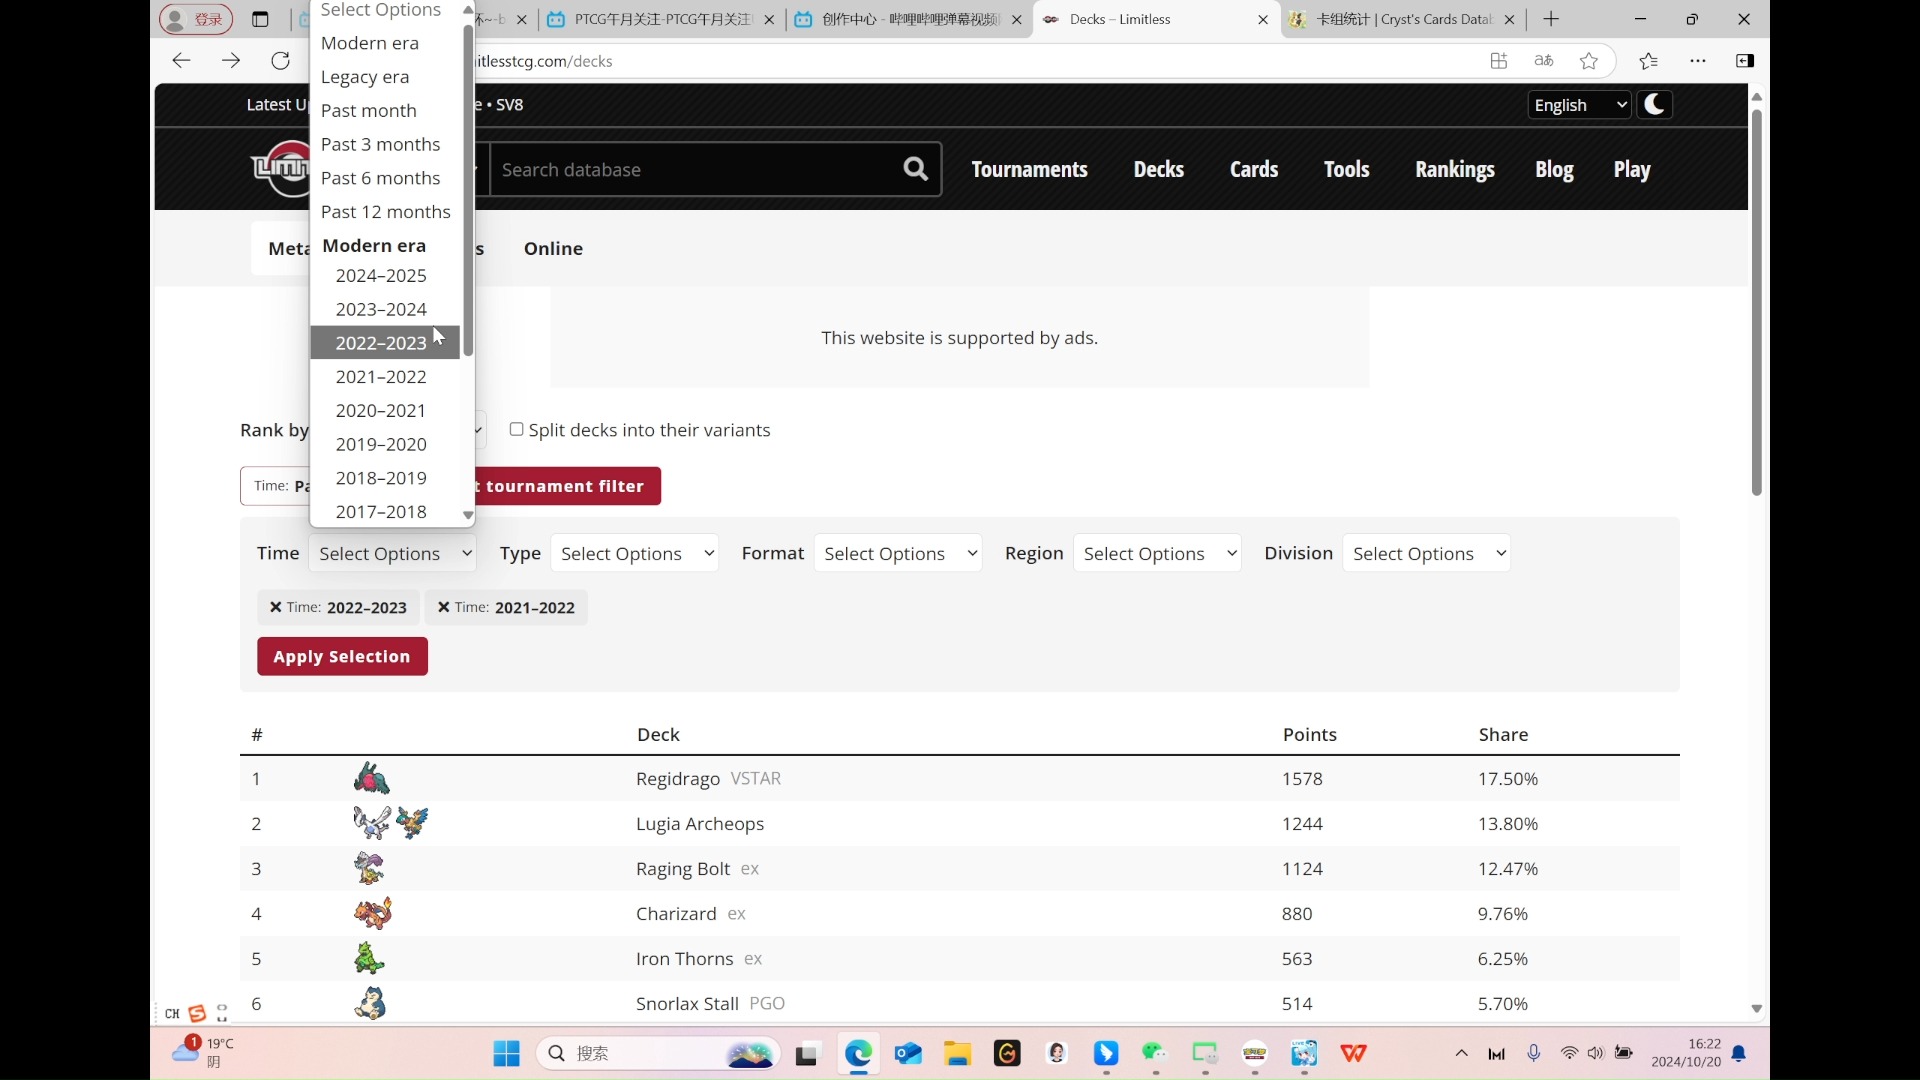
Task: Open new browser tab plus icon
Action: (x=1551, y=19)
